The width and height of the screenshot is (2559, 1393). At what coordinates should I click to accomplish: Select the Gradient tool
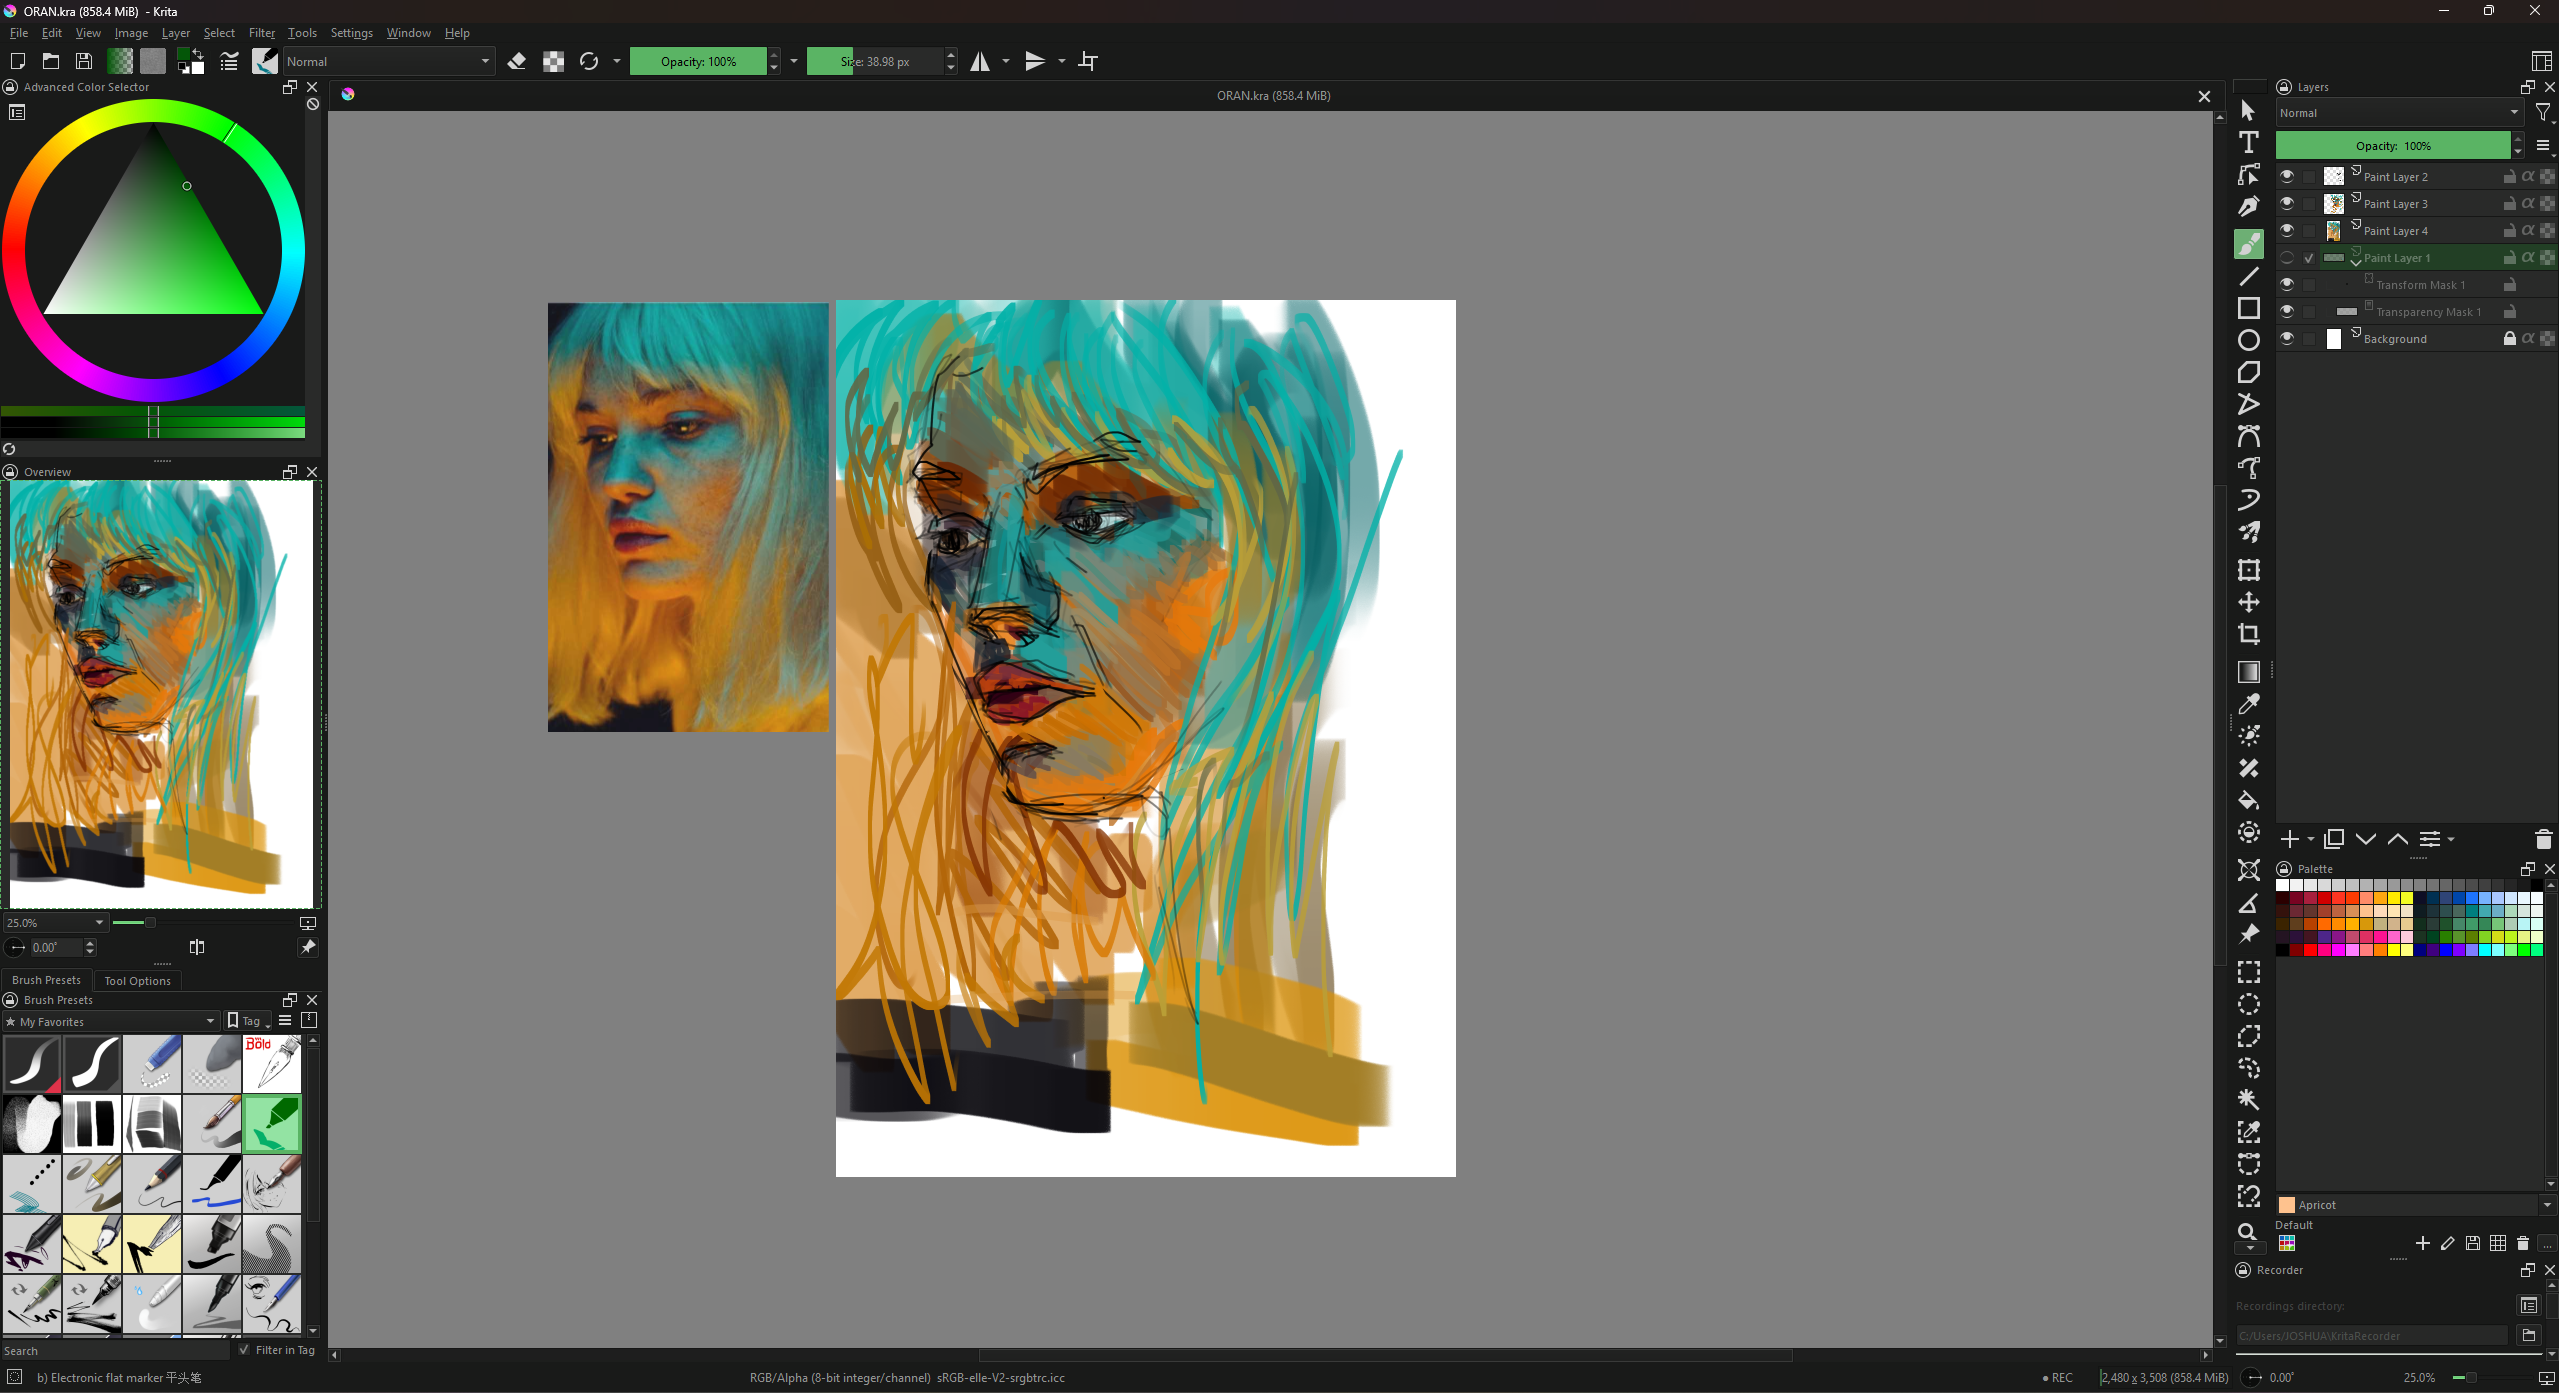2248,672
